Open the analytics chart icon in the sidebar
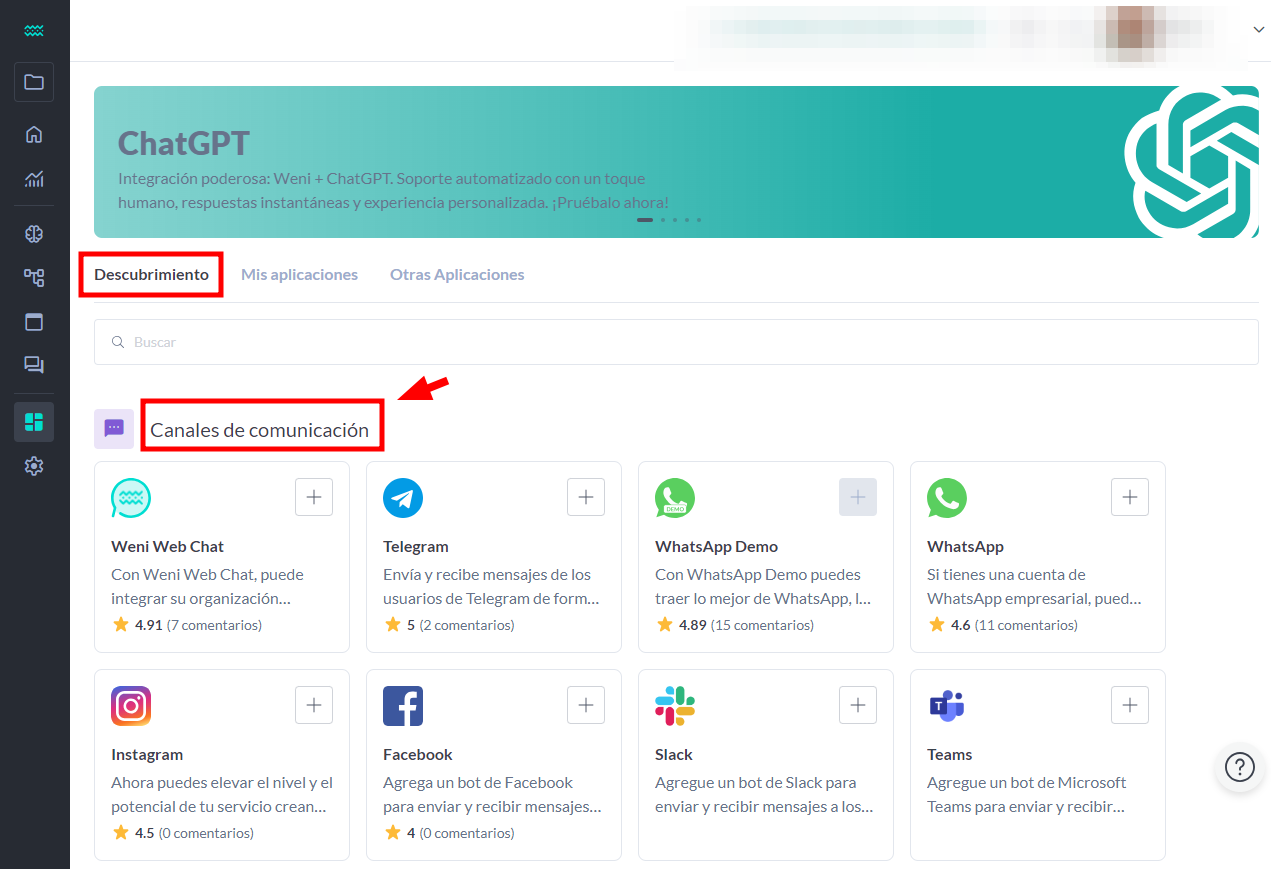Screen dimensions: 1271x869 pos(34,180)
